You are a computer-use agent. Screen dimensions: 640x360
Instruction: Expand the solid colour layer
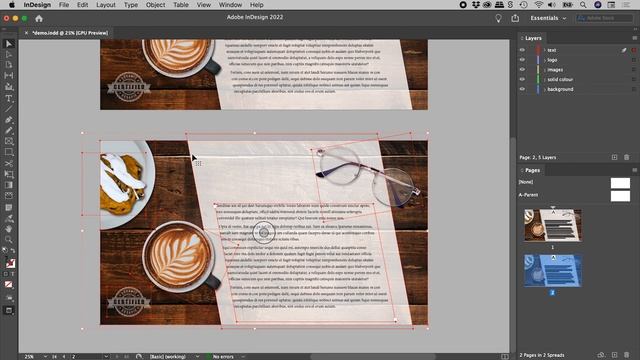(544, 80)
